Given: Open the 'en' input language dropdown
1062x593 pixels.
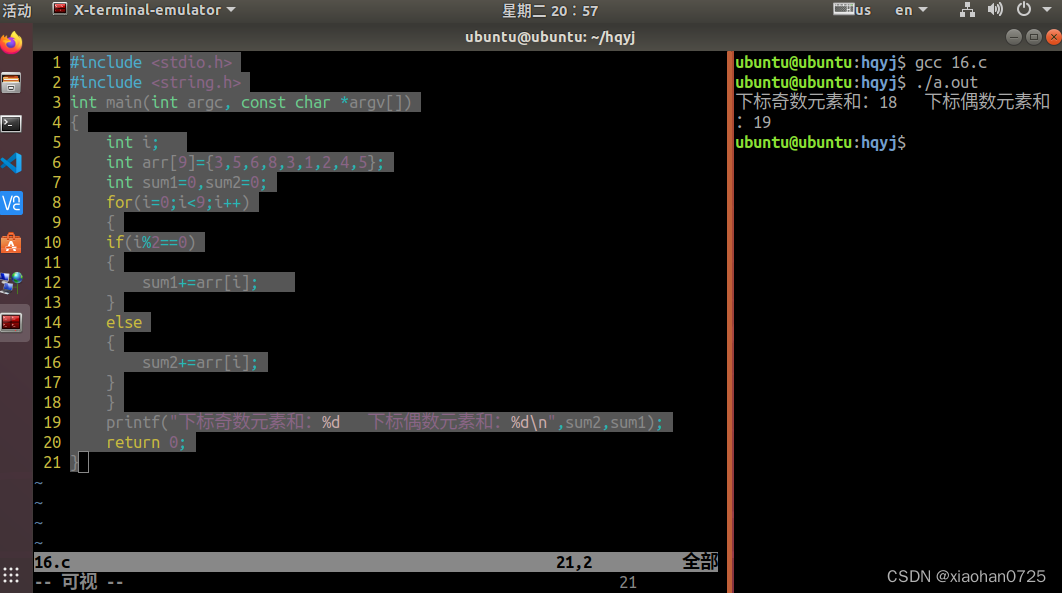Looking at the screenshot, I should [x=911, y=10].
